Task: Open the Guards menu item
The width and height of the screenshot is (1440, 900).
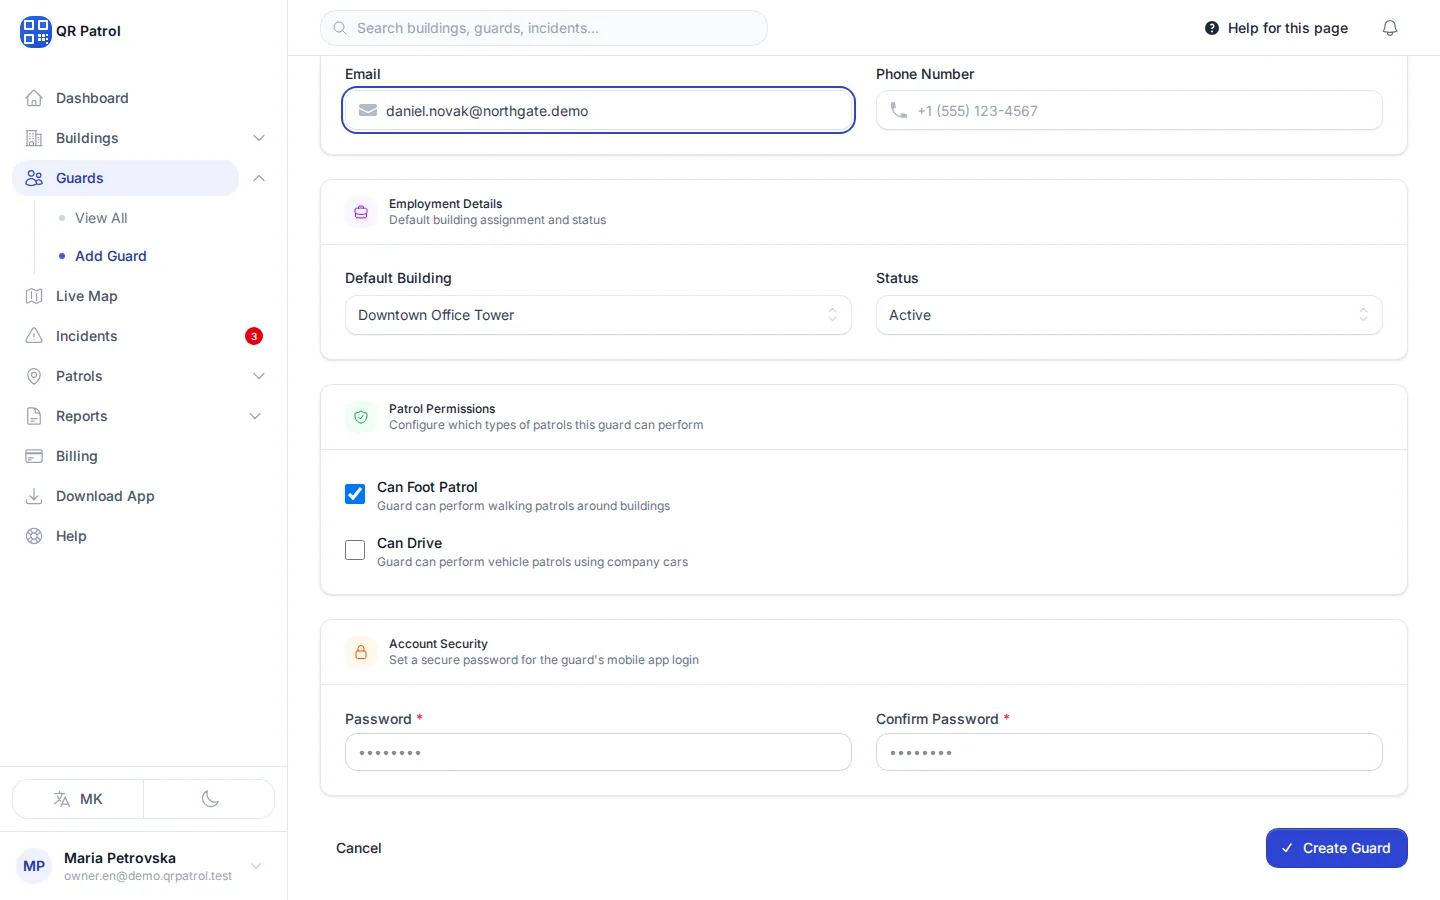Action: tap(125, 178)
